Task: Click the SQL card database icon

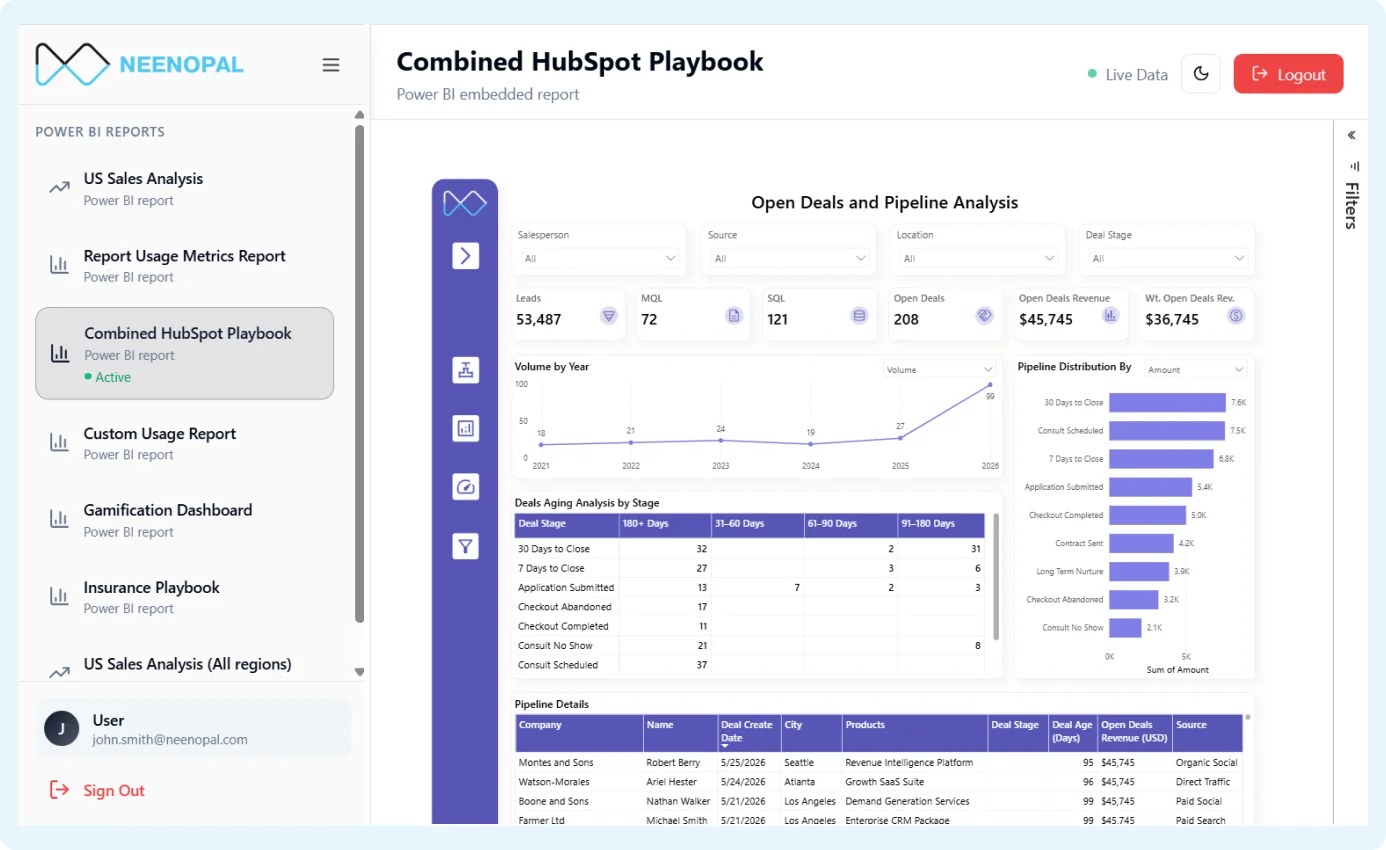Action: (859, 316)
